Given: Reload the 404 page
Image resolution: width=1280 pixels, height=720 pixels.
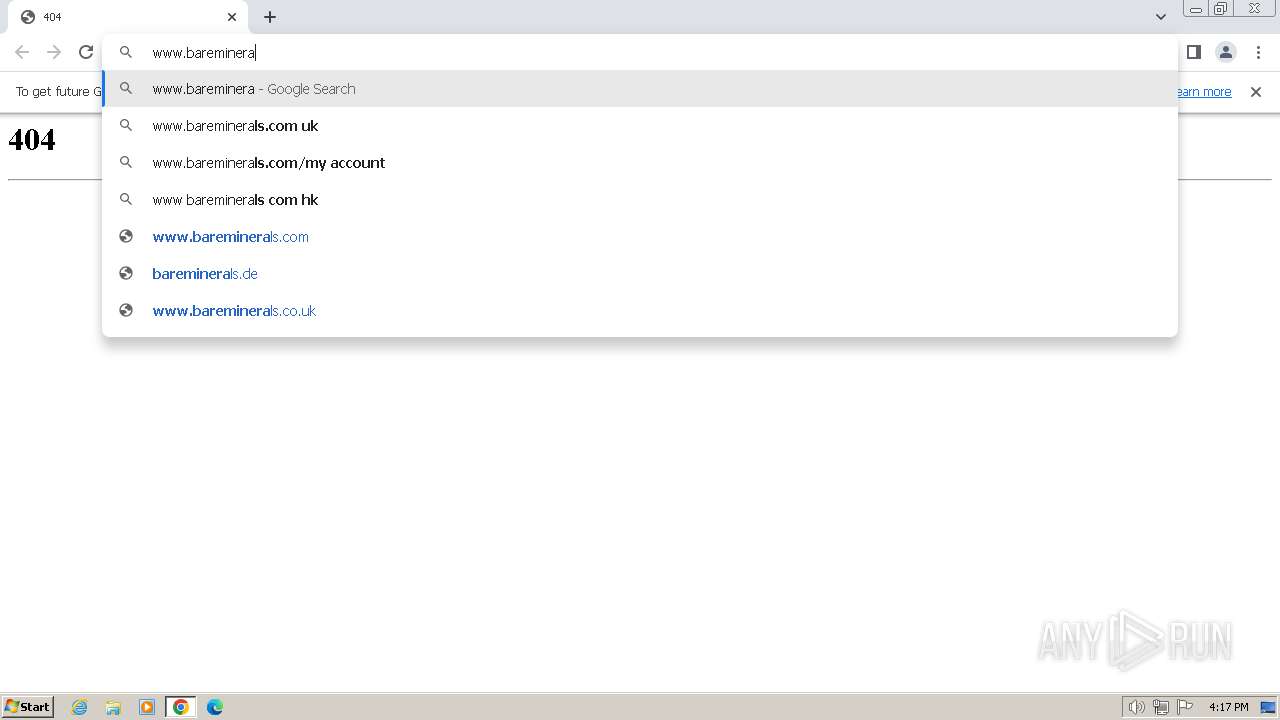Looking at the screenshot, I should (x=86, y=52).
